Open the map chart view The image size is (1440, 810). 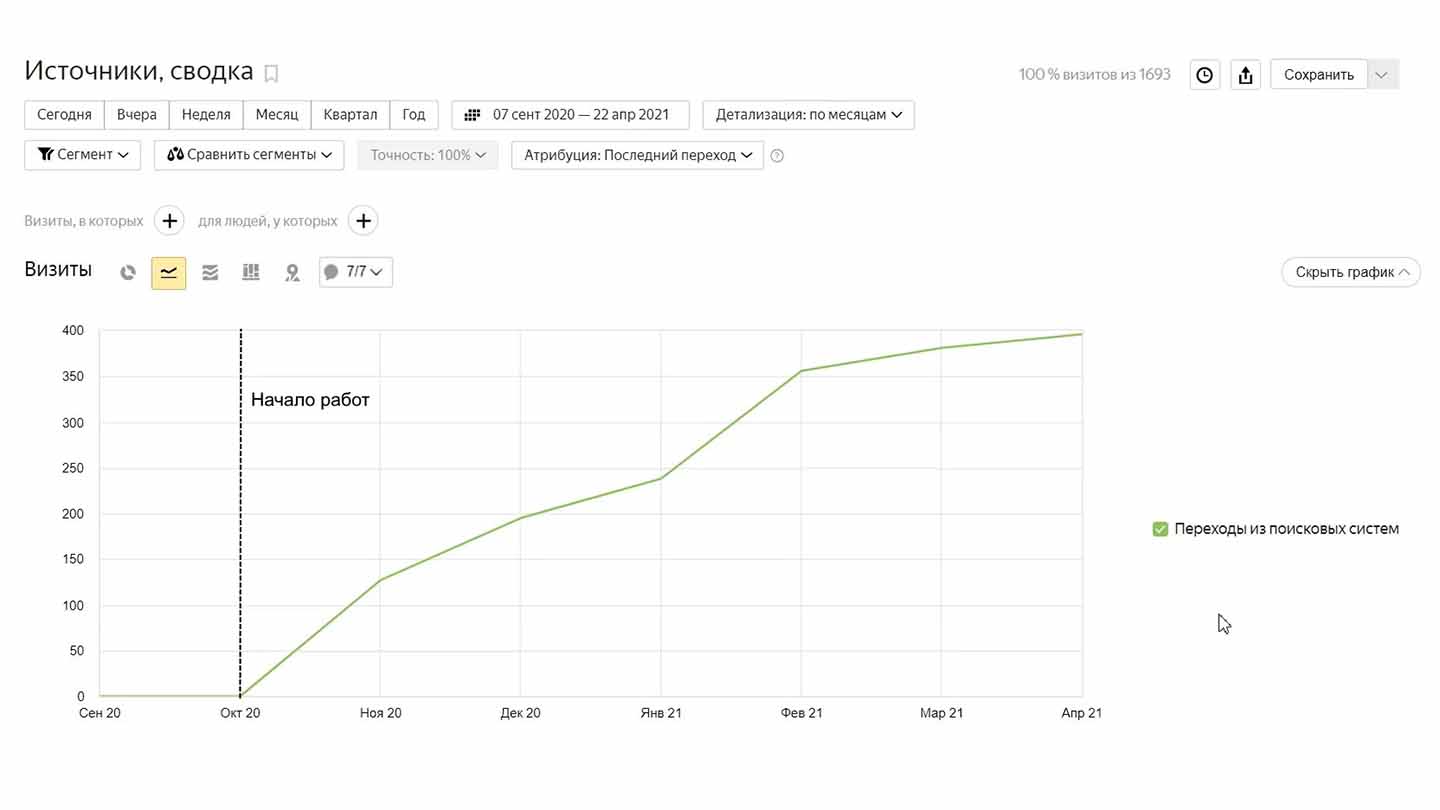[x=292, y=272]
